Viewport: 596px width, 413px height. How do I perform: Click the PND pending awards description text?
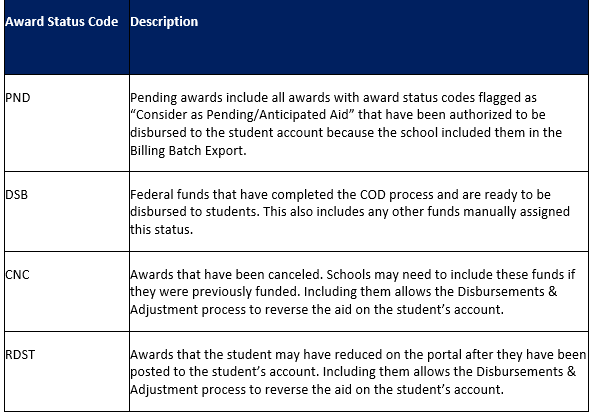point(346,124)
